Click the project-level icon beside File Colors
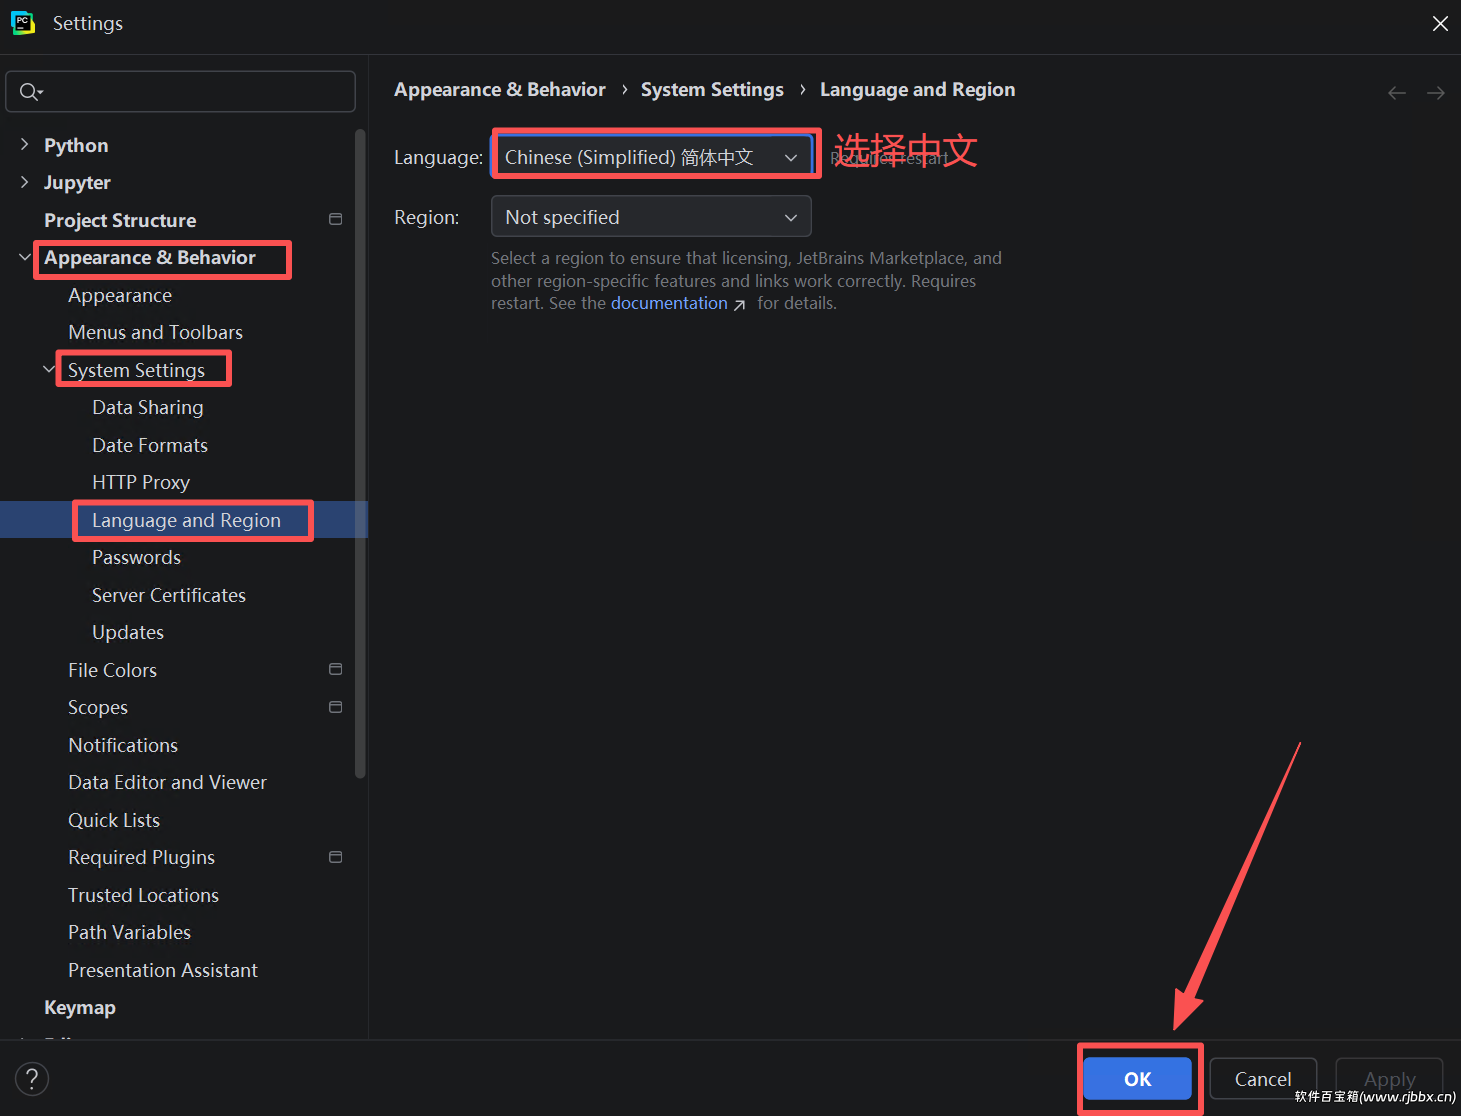 (x=336, y=669)
